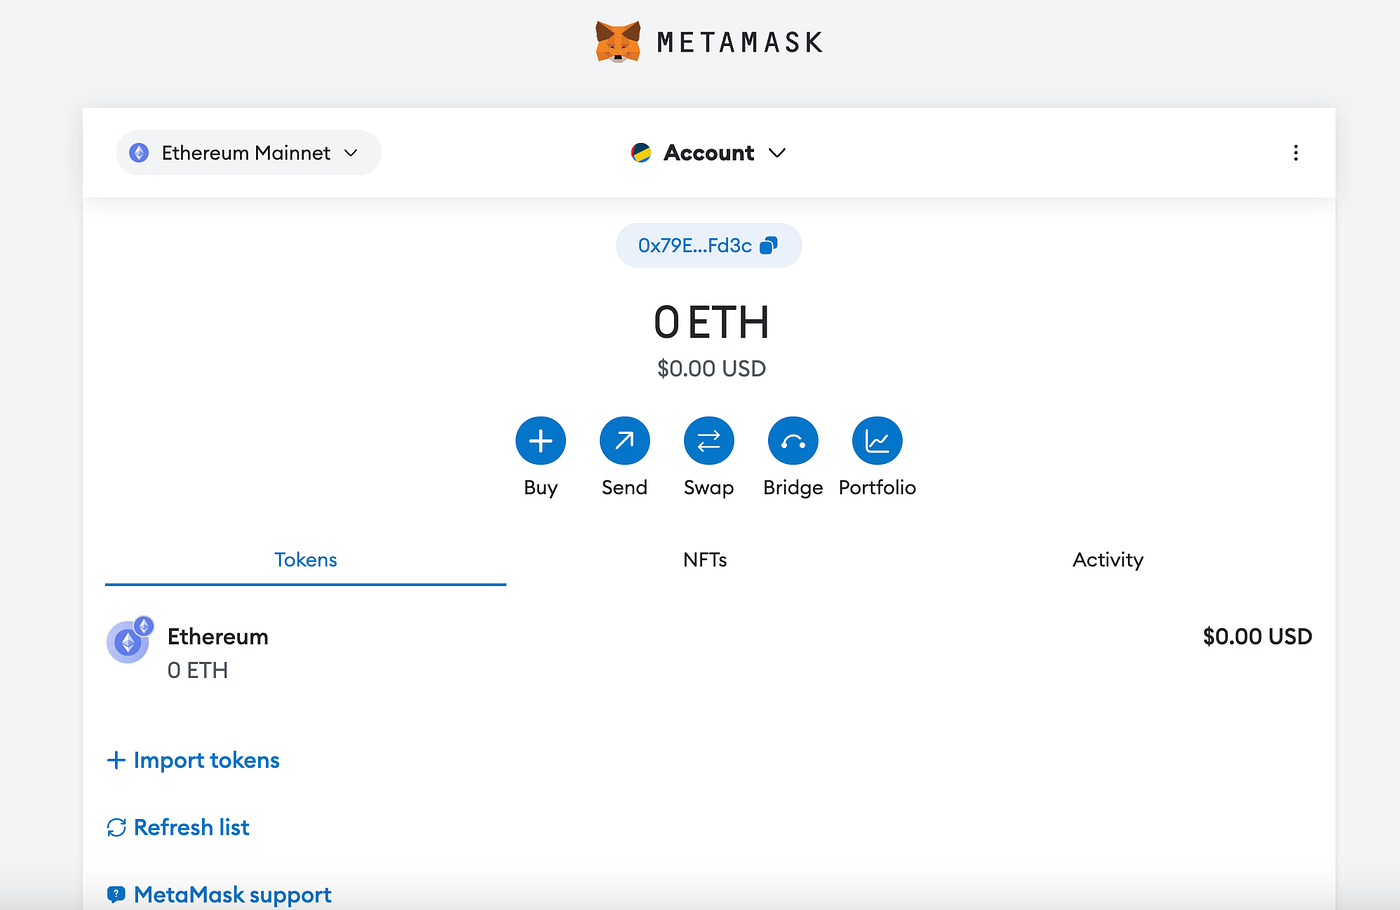Click the 0 ETH main balance
The image size is (1400, 910).
pos(711,323)
